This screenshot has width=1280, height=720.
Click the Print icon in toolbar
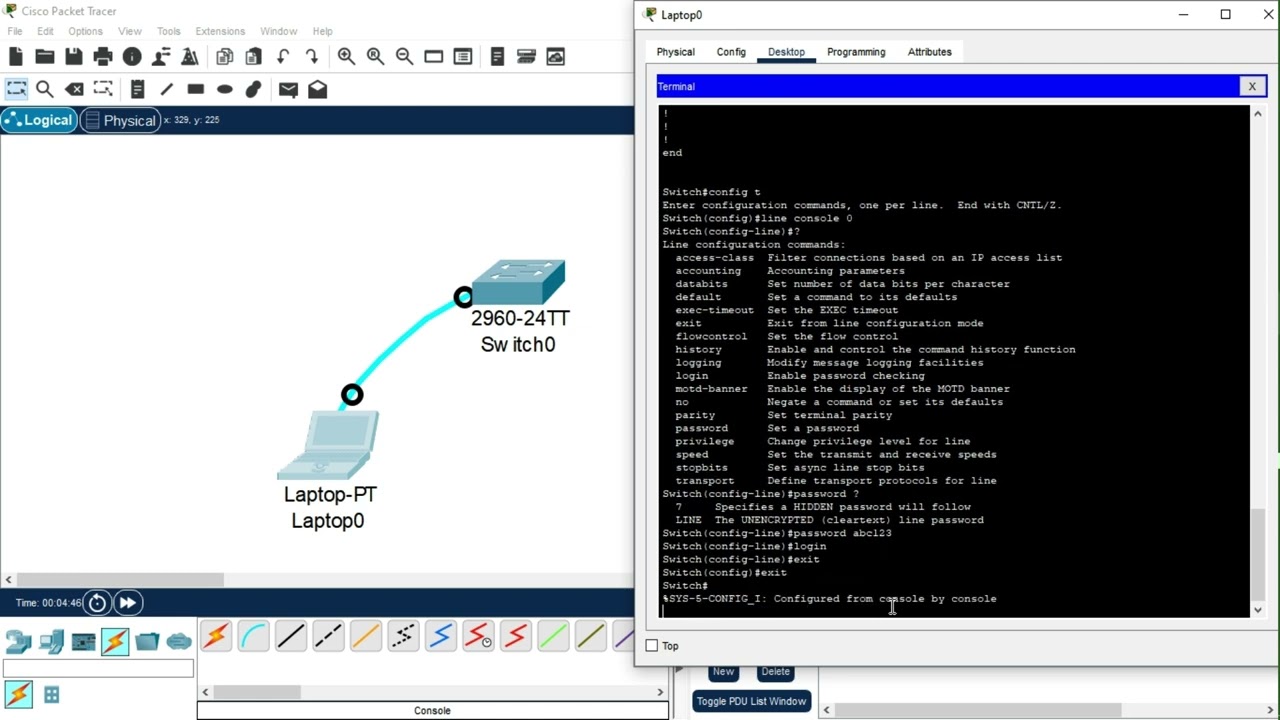click(103, 57)
